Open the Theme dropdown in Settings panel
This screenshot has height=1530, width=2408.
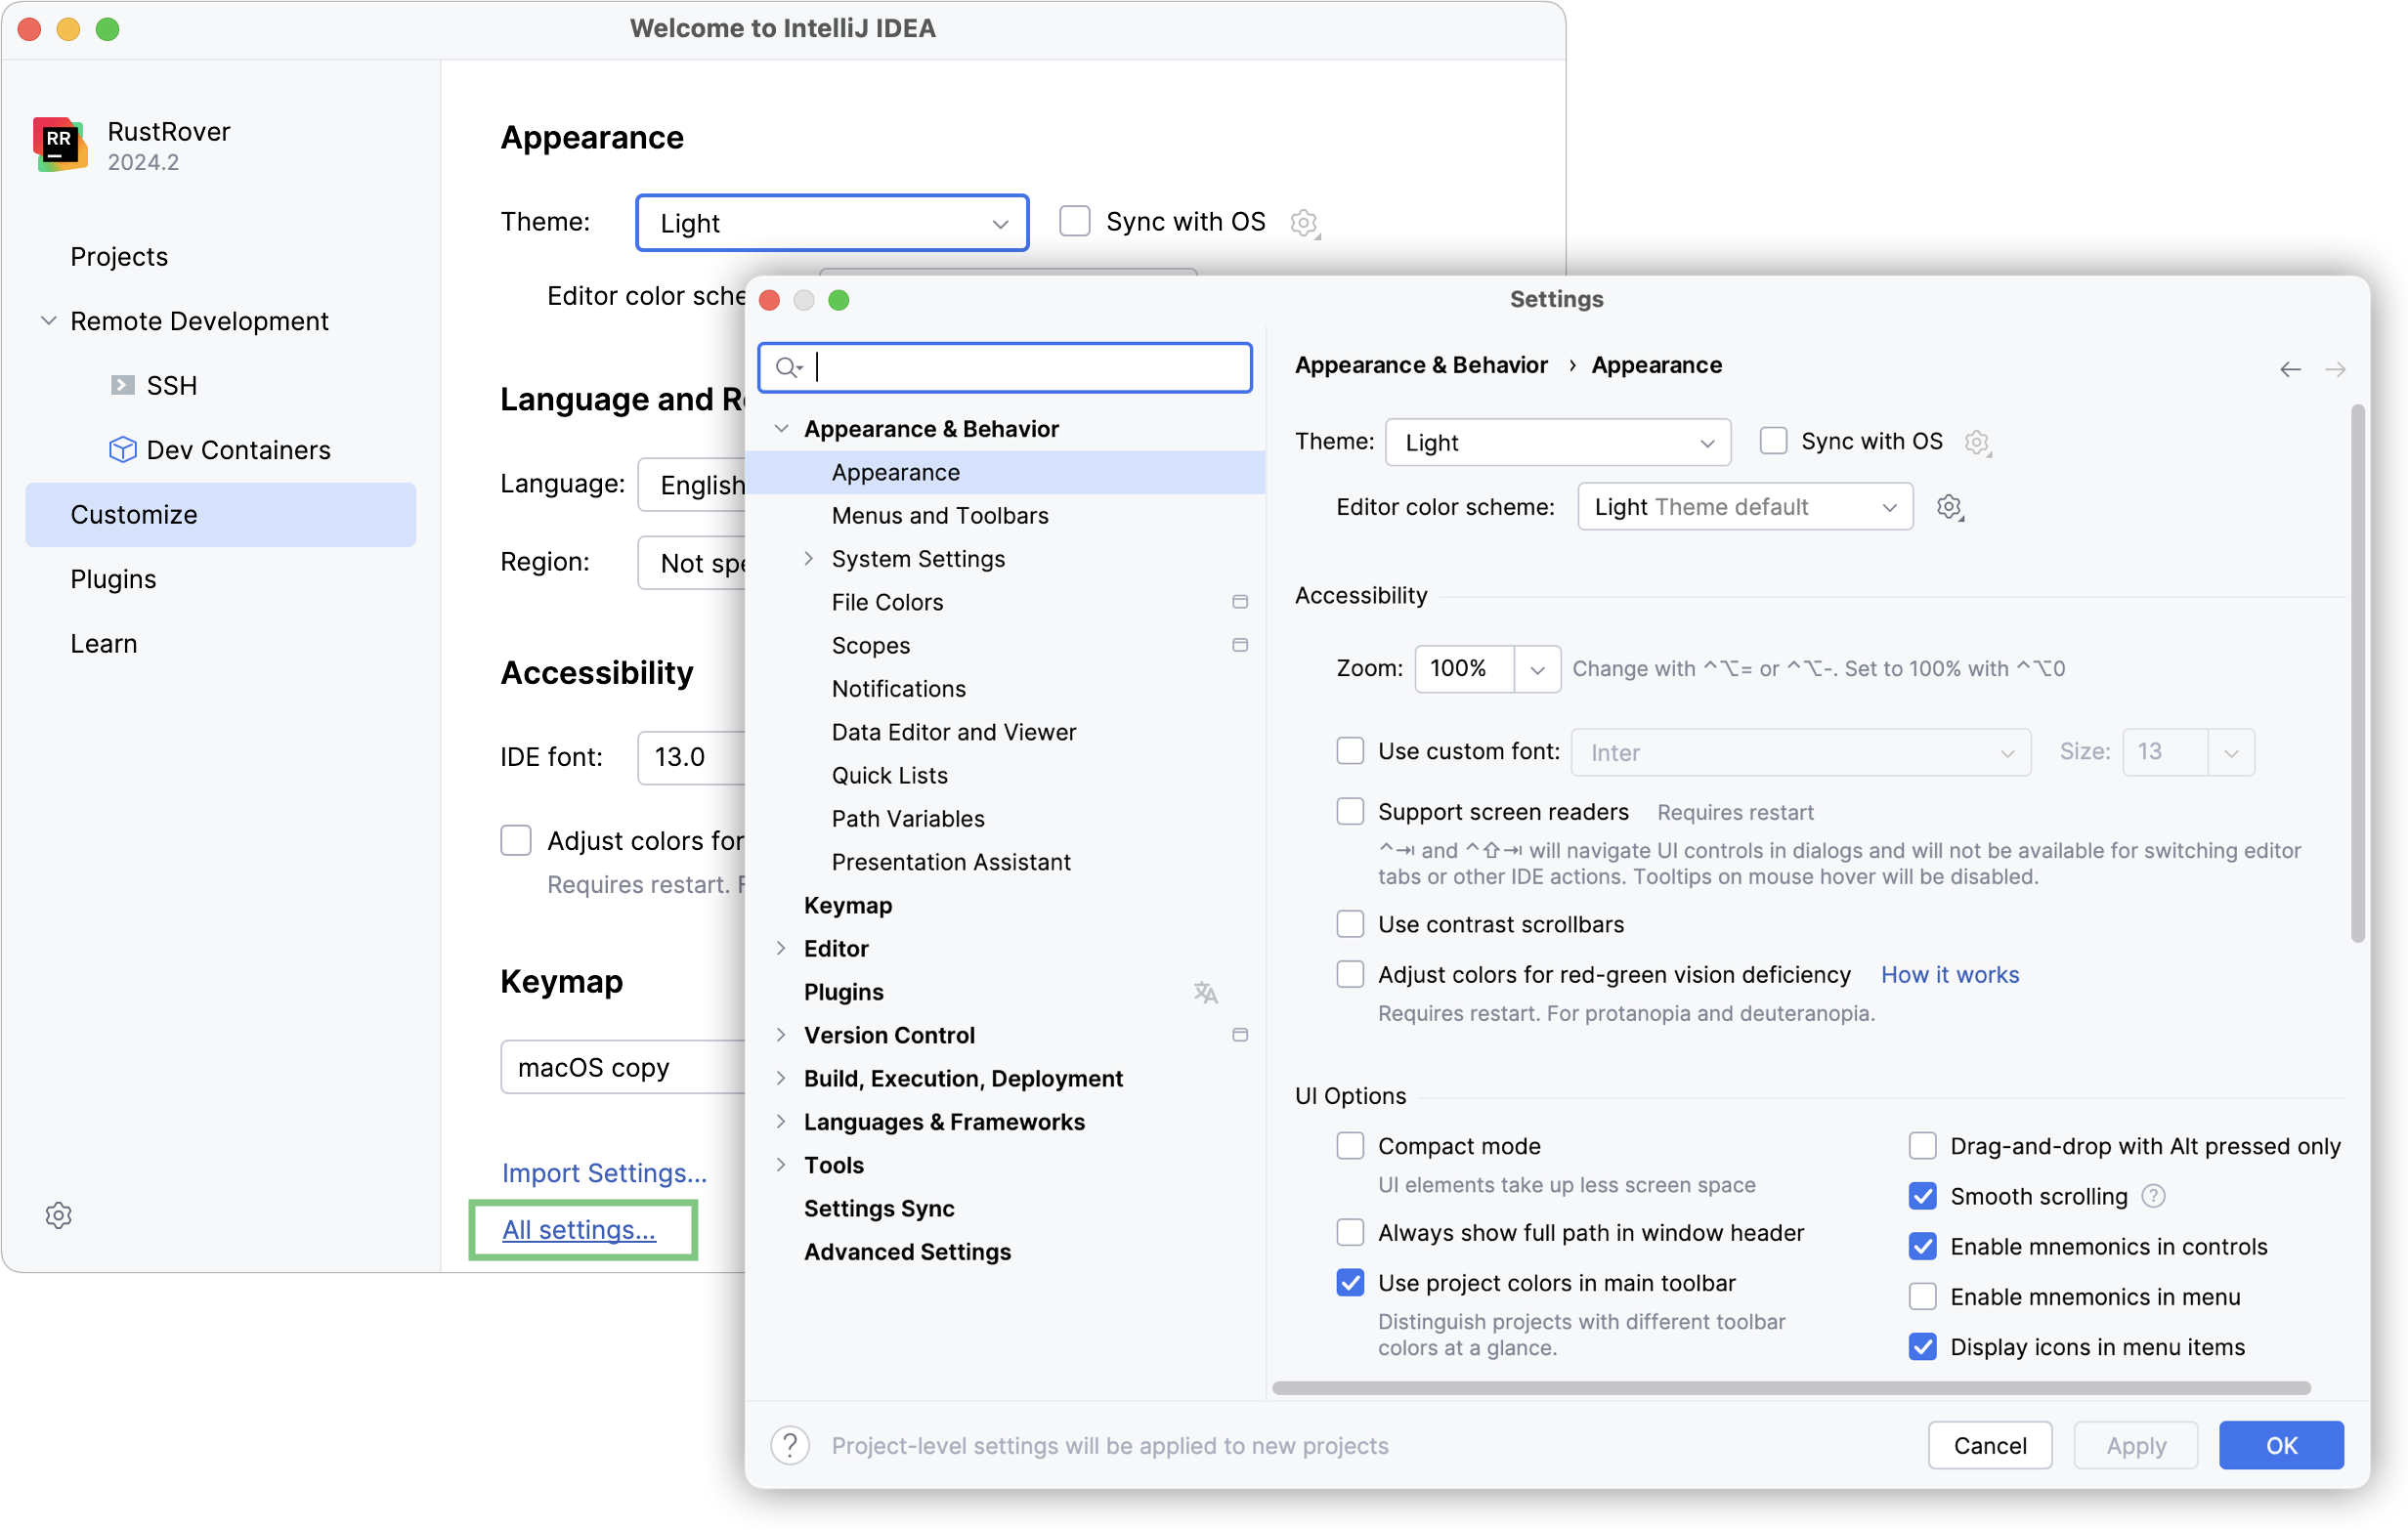pos(1553,443)
